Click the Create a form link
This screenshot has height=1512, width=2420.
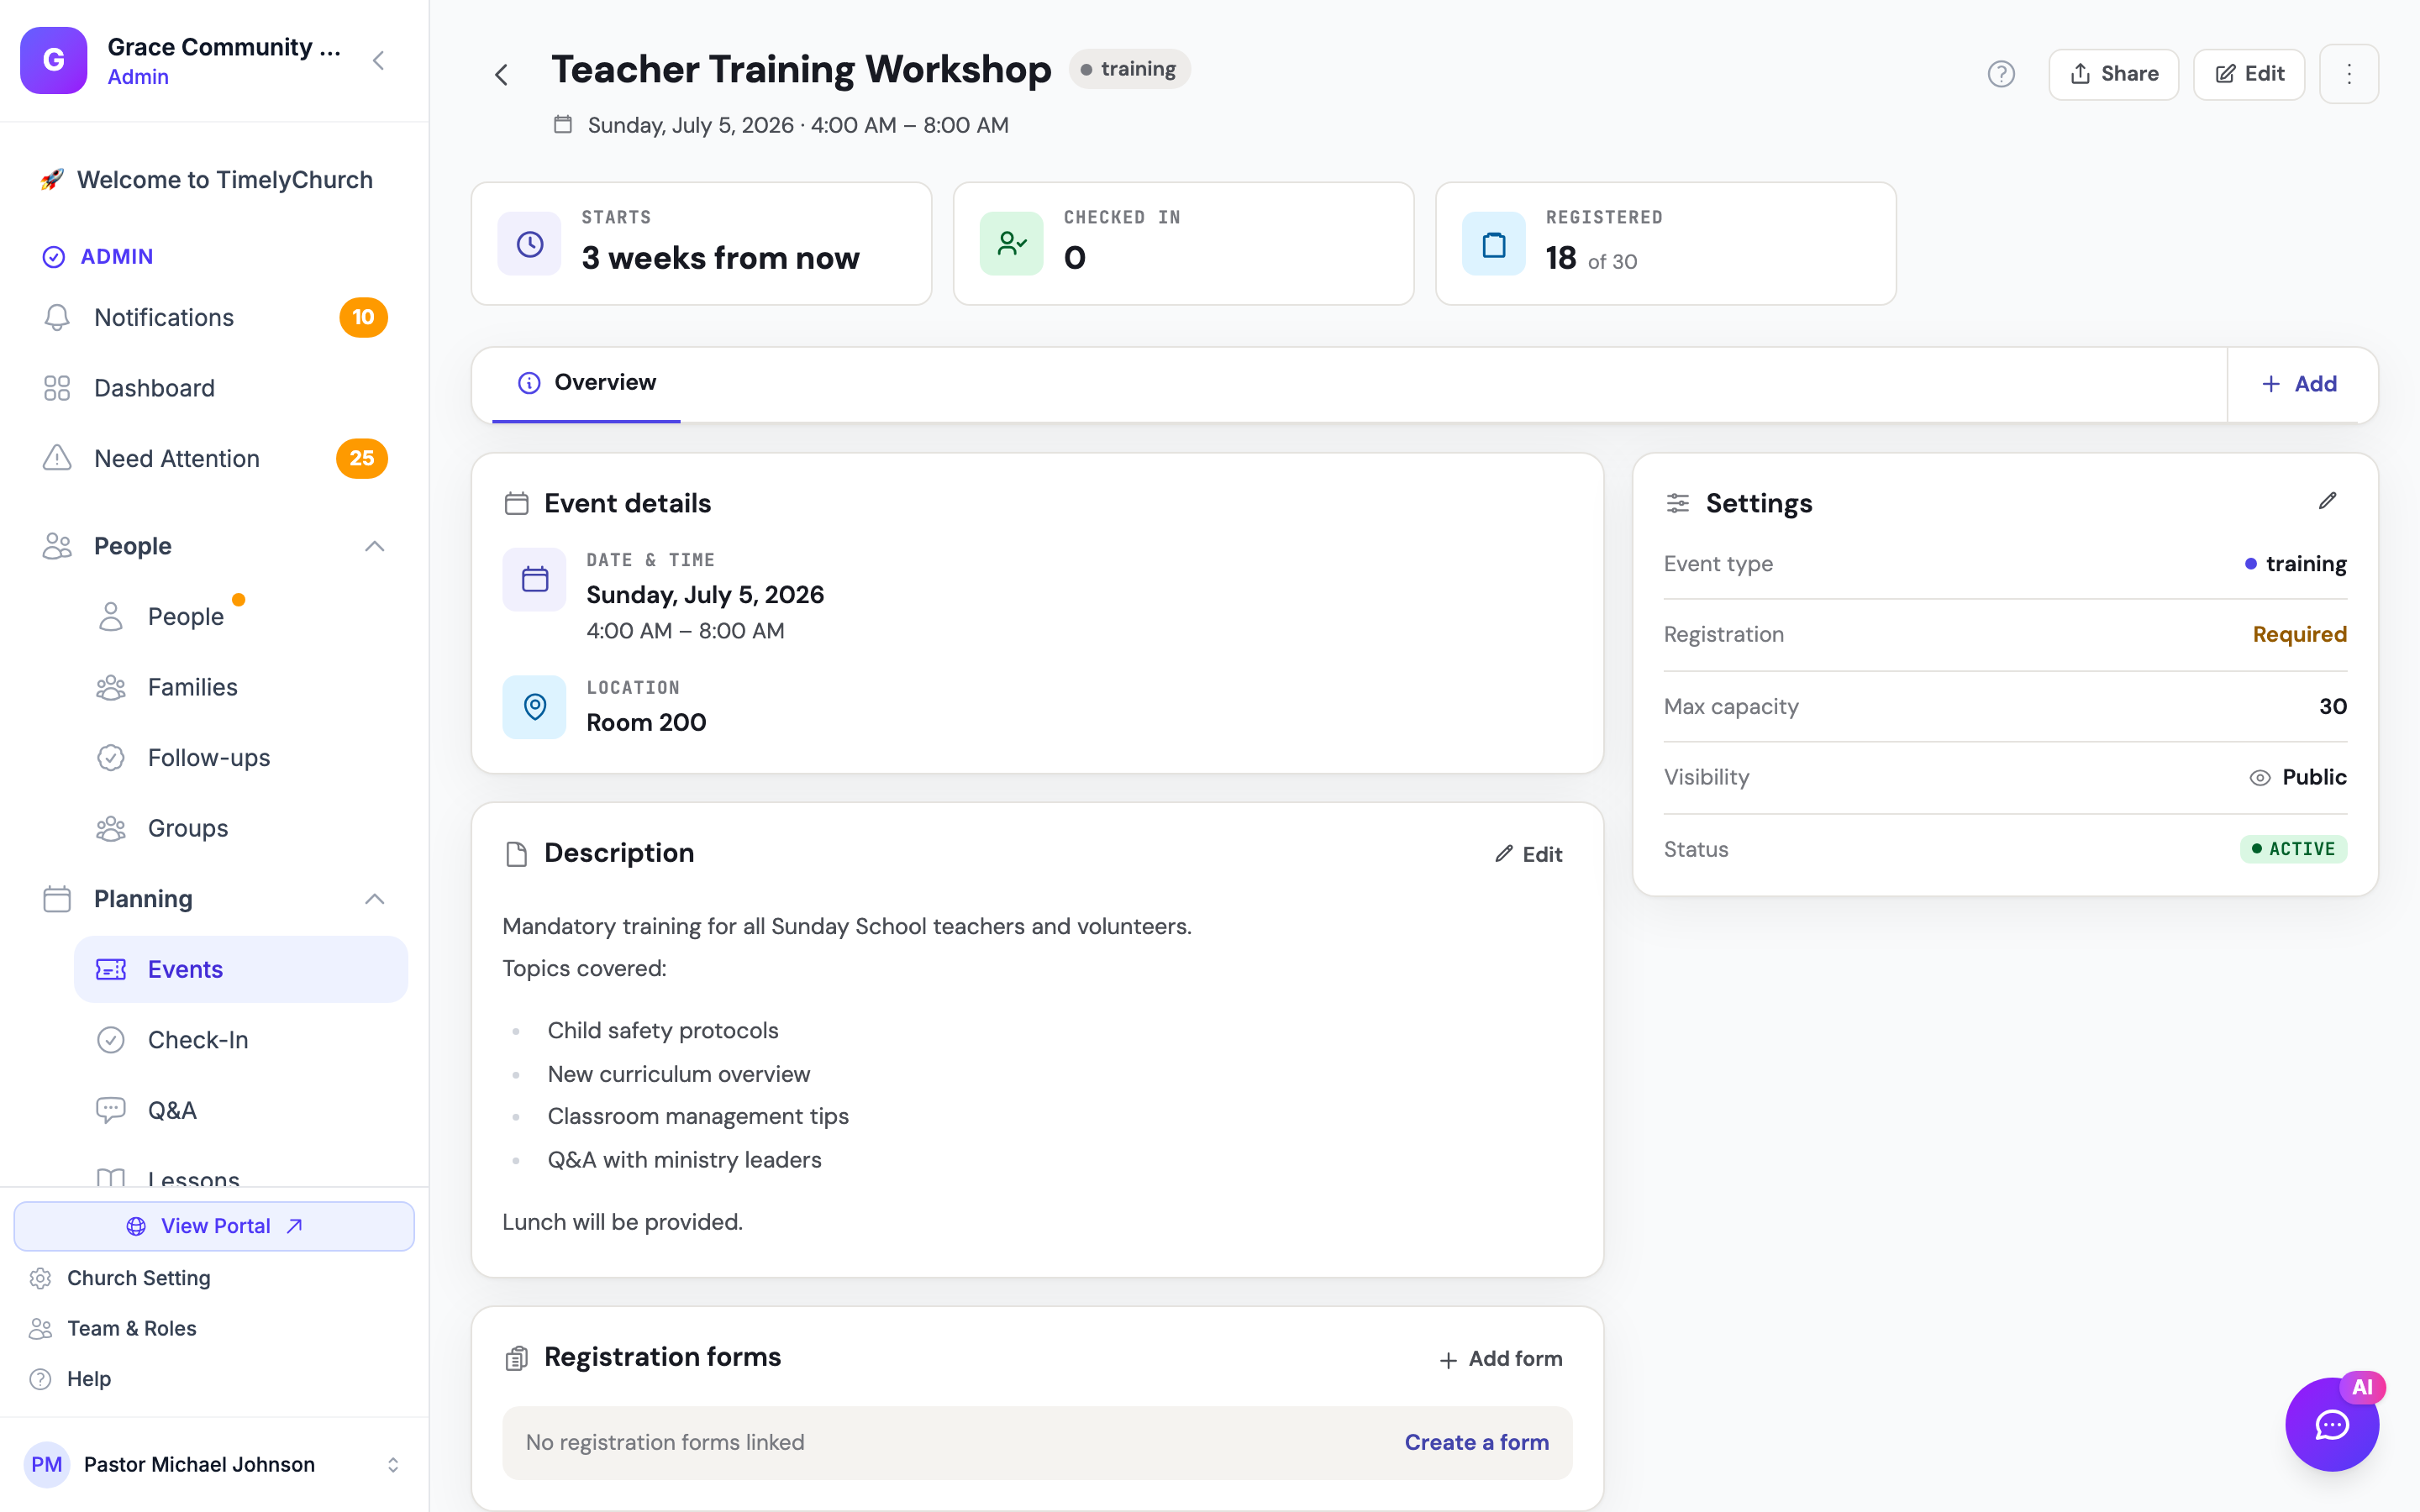[1476, 1442]
